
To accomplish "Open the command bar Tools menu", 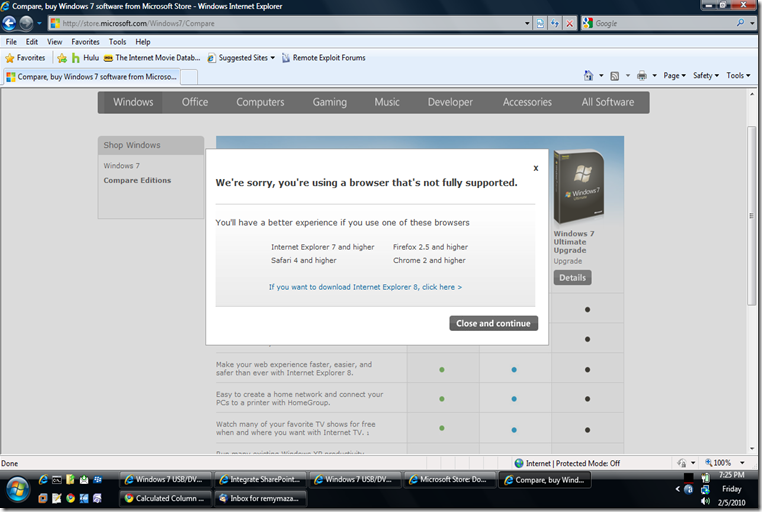I will [738, 75].
